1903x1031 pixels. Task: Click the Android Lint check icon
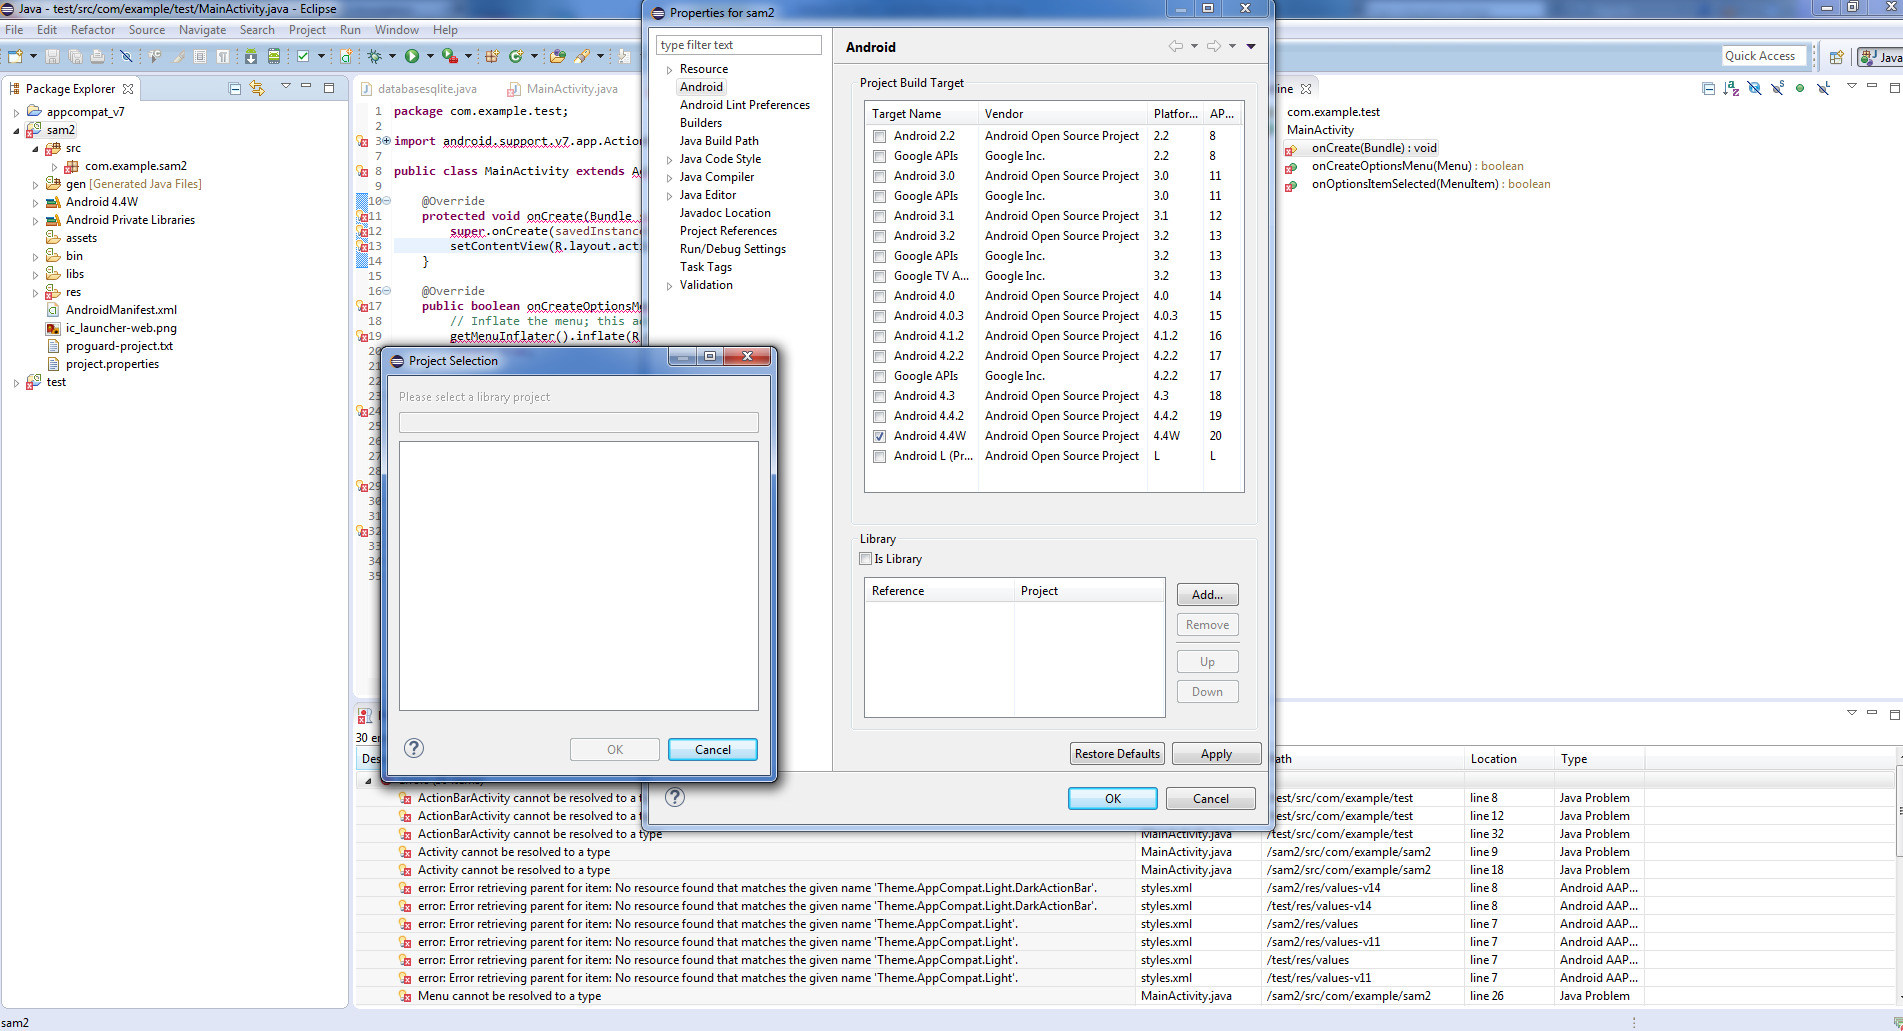click(303, 56)
